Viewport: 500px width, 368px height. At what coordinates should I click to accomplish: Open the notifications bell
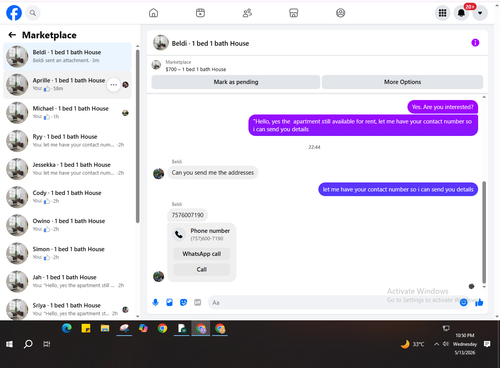pos(461,13)
